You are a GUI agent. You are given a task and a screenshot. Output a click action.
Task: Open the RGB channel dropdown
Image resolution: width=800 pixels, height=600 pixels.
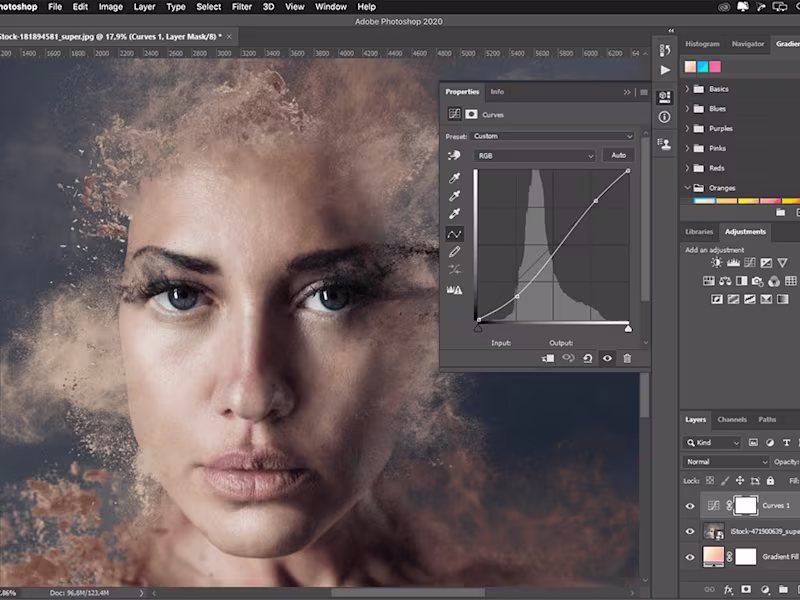tap(535, 156)
